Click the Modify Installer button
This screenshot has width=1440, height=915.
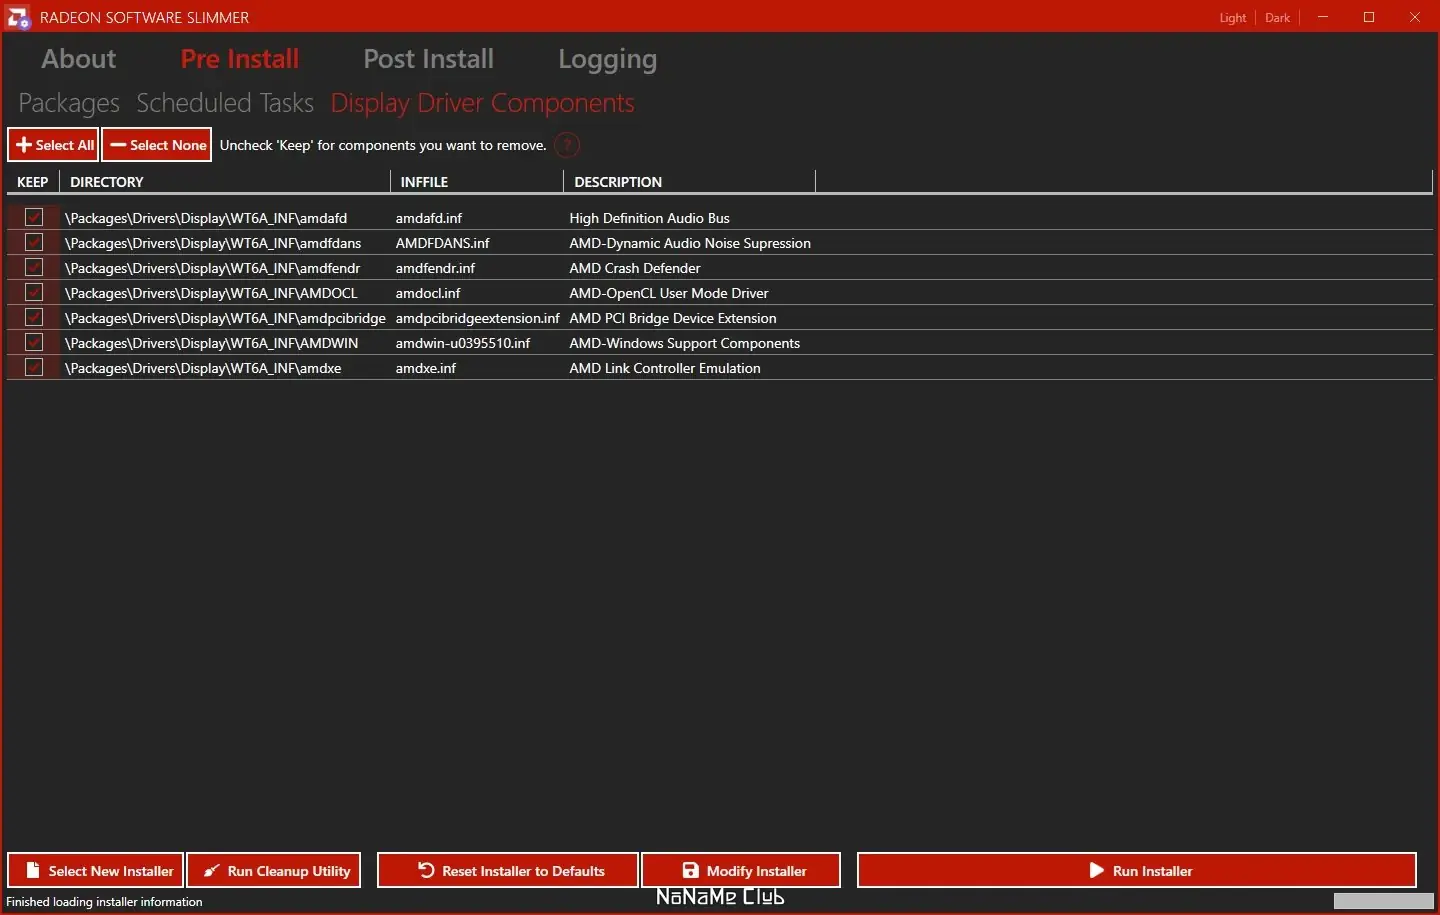(x=741, y=870)
